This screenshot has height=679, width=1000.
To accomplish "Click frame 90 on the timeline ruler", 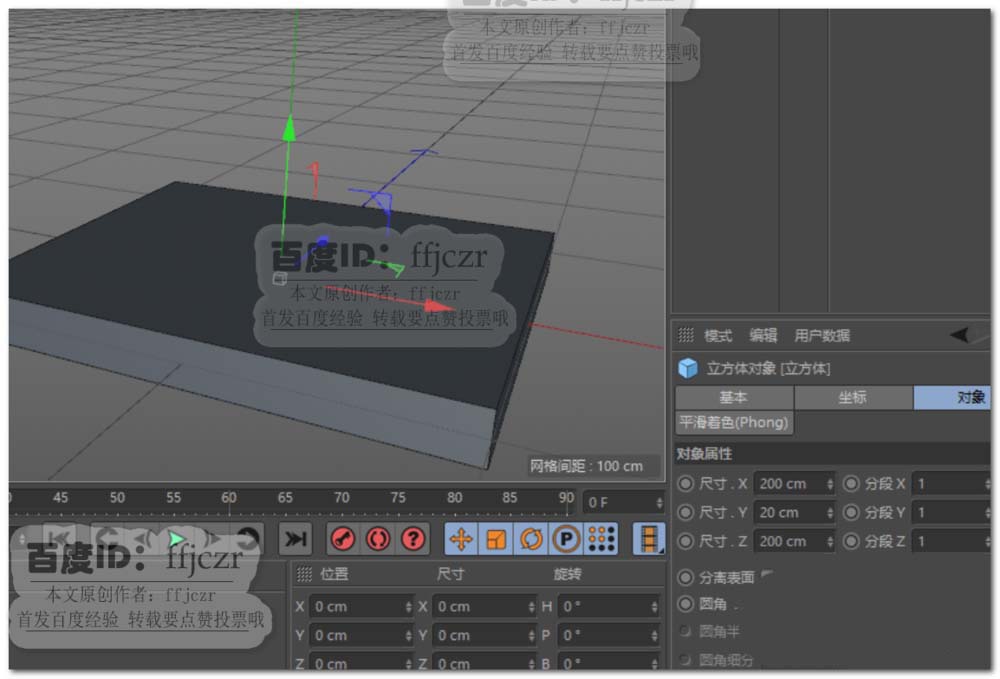I will [566, 498].
